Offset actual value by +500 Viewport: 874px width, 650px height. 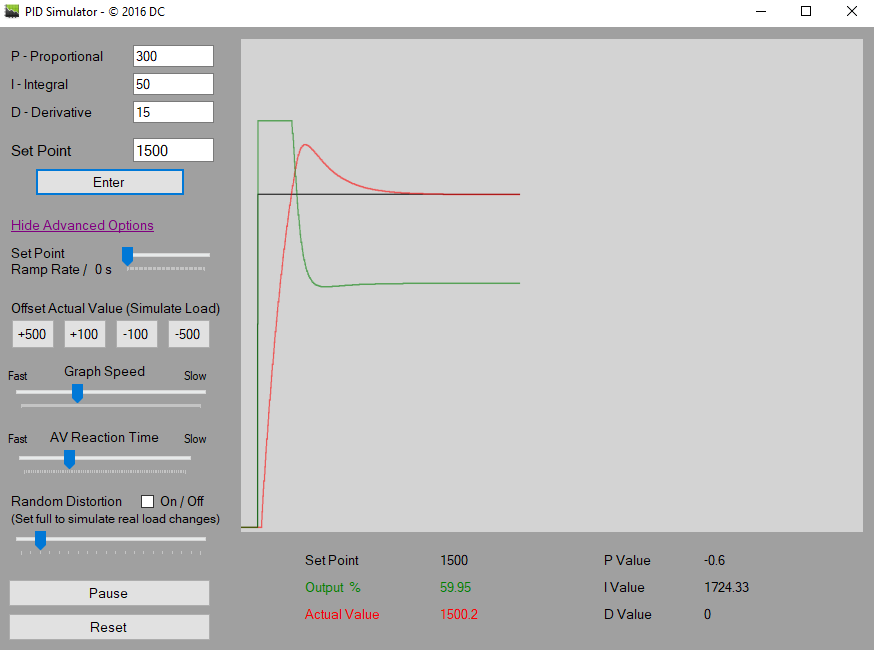32,333
